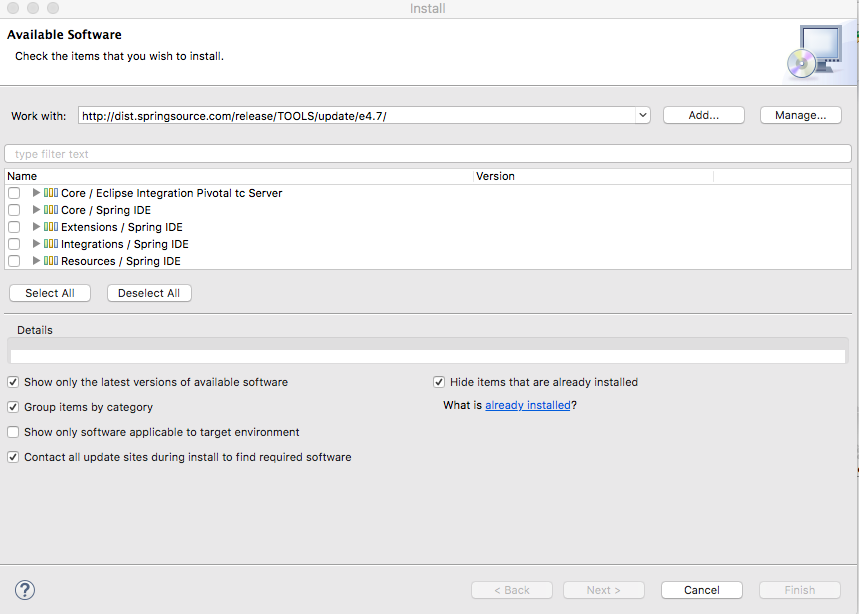Click the Name column header

[x=239, y=176]
